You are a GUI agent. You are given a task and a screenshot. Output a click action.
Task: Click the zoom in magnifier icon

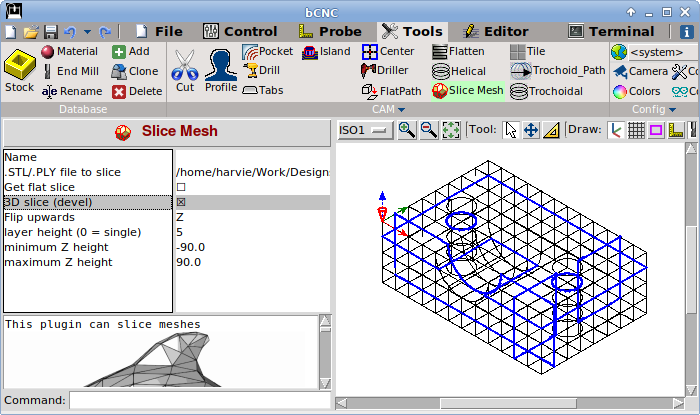[407, 130]
